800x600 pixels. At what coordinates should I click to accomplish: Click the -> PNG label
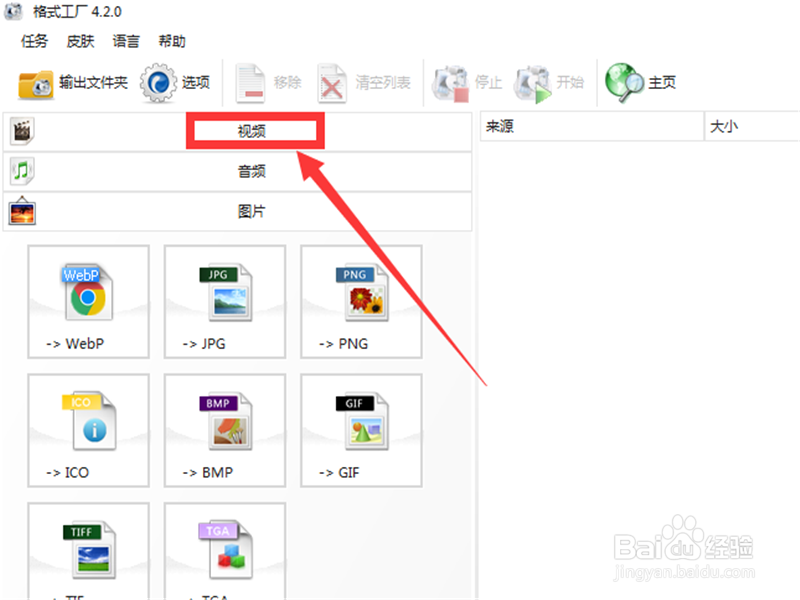pos(343,344)
